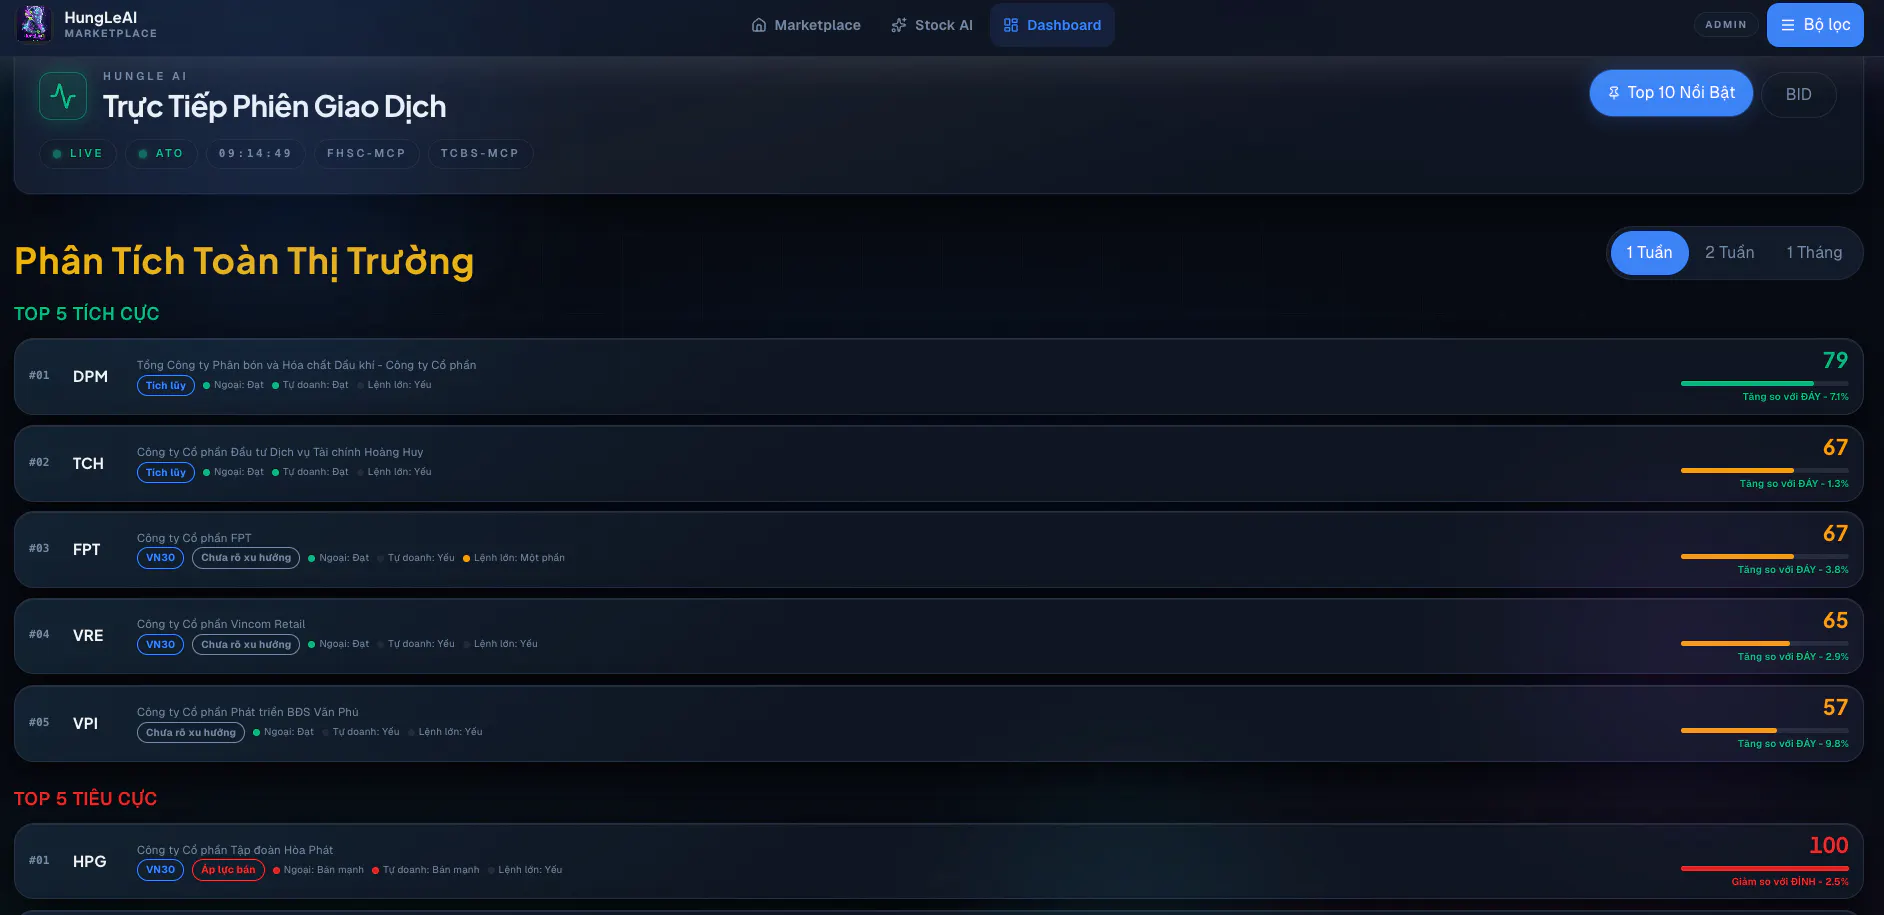Click the VN30 tag on VRE
1884x915 pixels.
click(x=160, y=645)
